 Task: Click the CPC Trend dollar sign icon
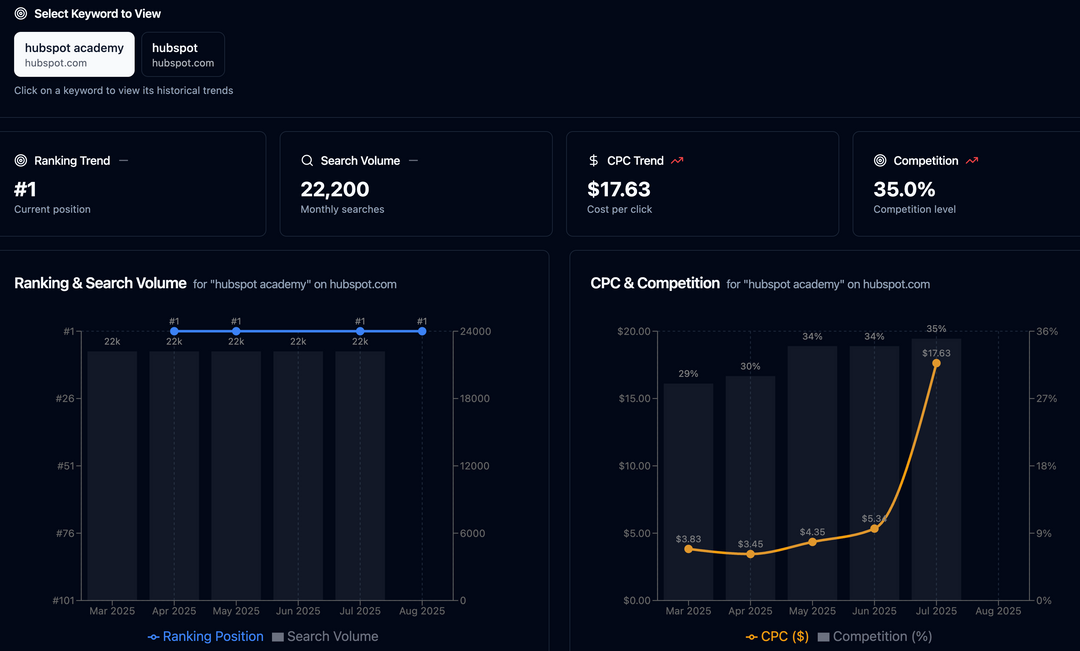coord(594,161)
